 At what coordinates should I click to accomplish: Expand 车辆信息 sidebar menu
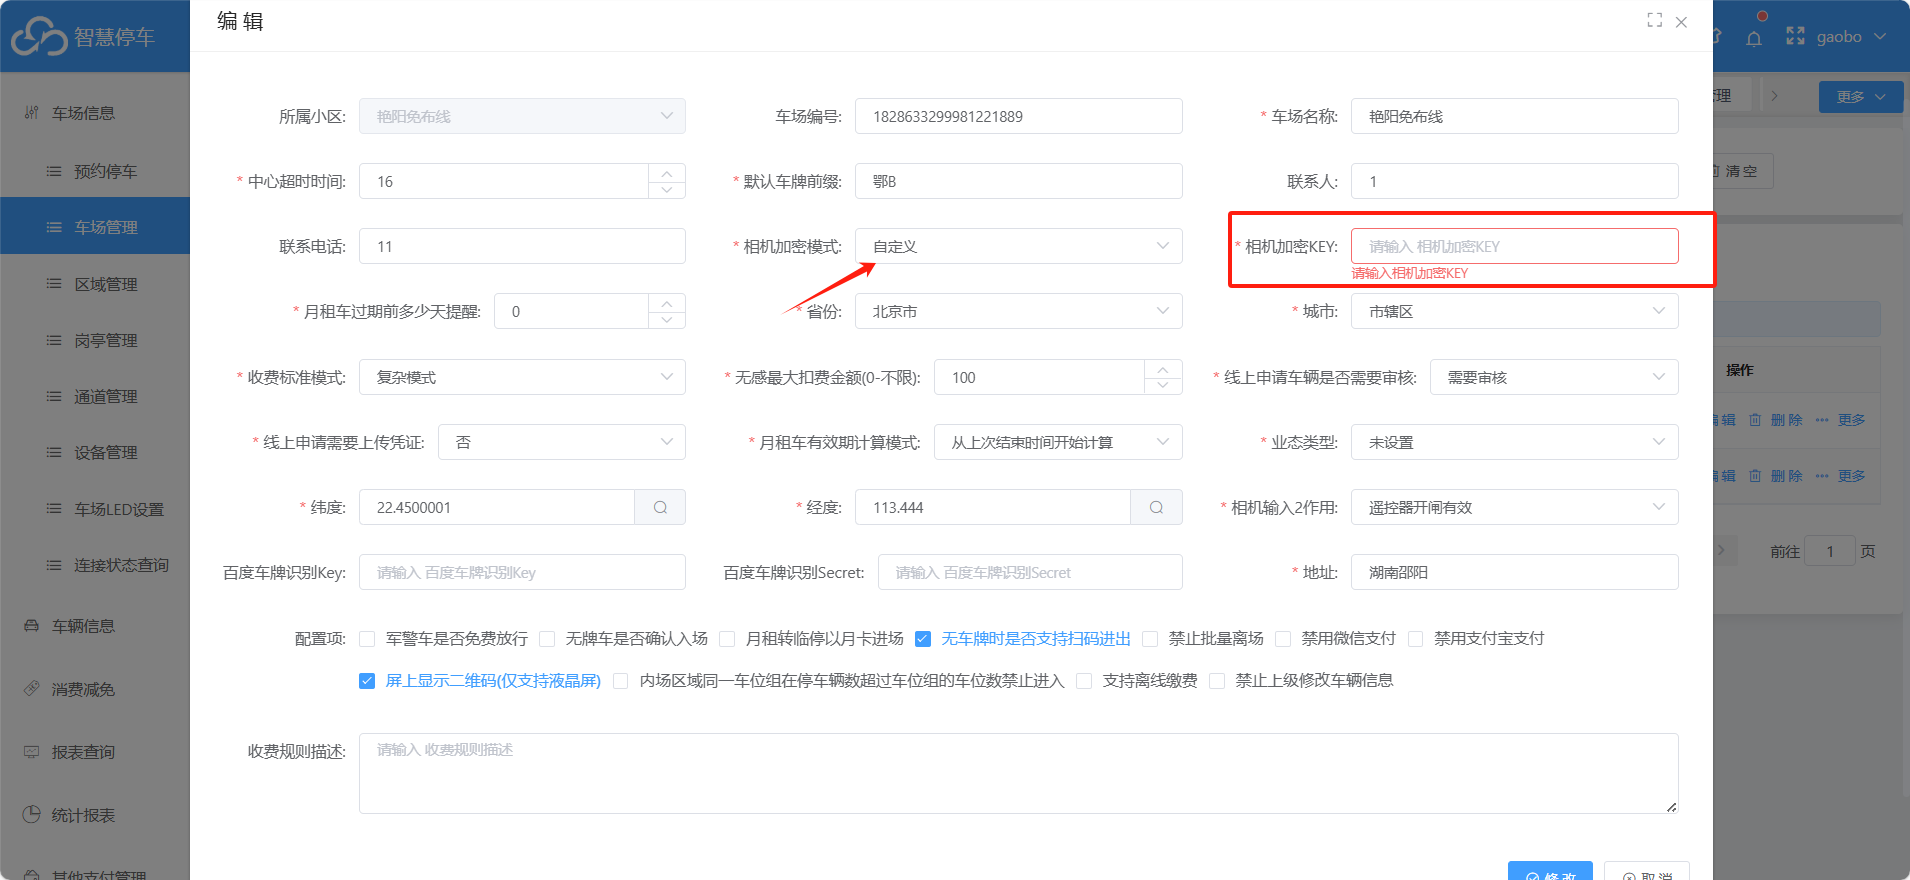(95, 626)
